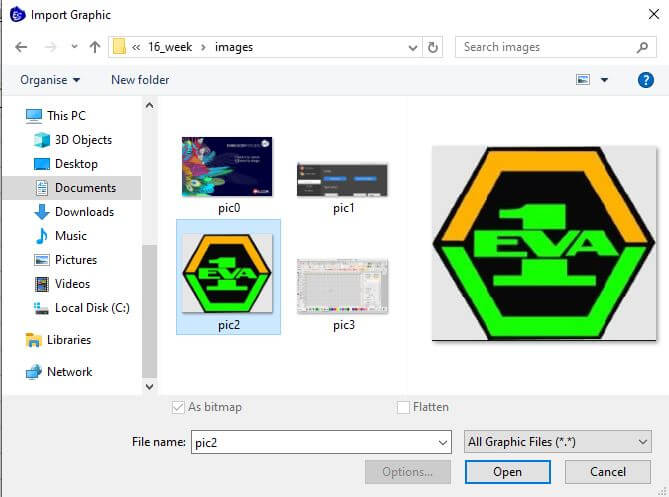Click the images breadcrumb segment
The image size is (669, 497).
[x=234, y=47]
